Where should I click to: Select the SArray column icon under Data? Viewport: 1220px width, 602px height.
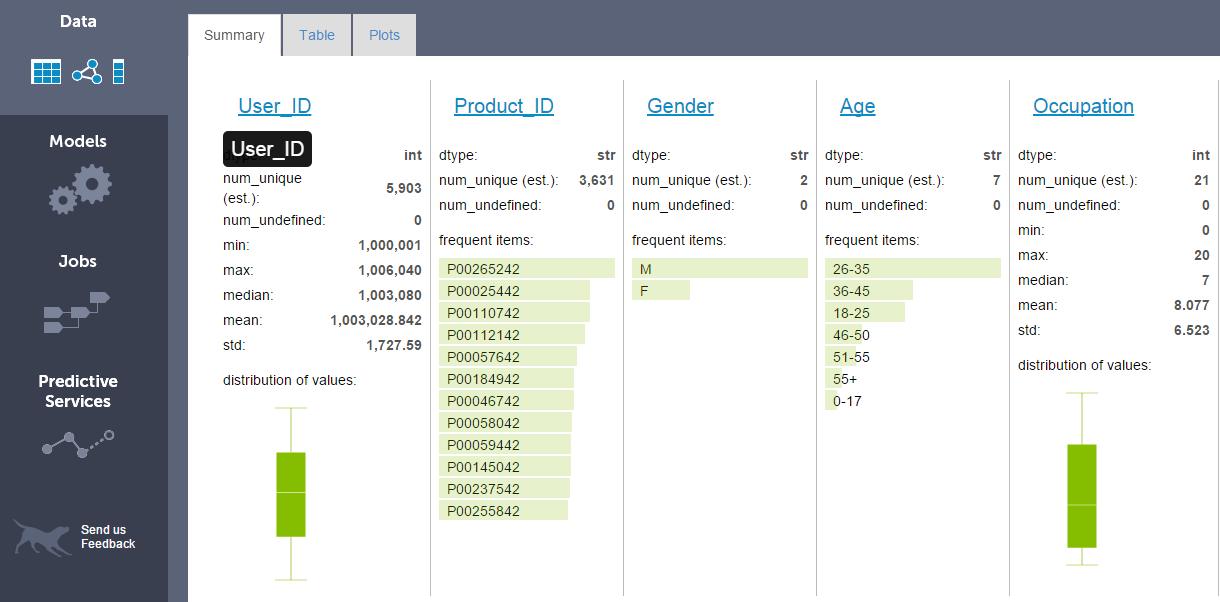[x=118, y=72]
